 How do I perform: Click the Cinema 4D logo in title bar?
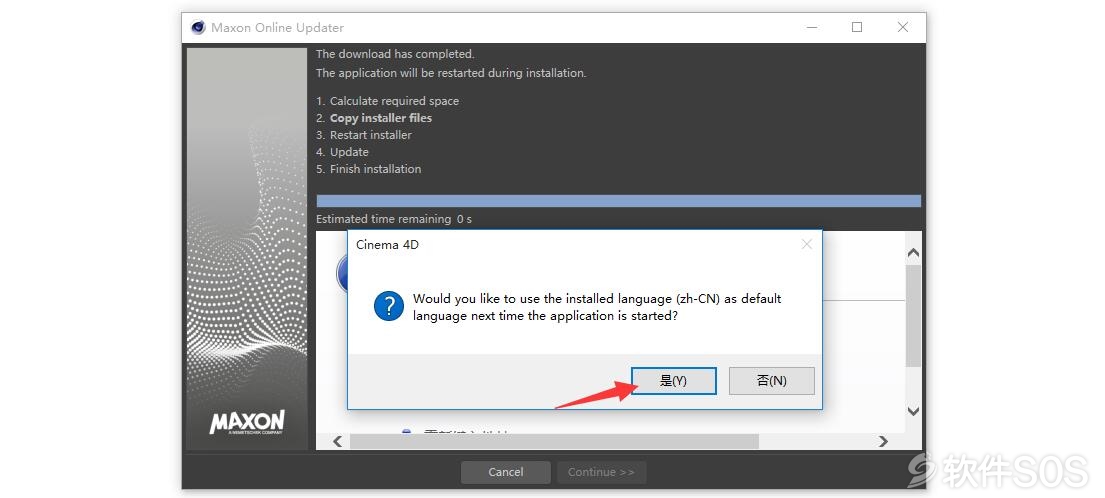(198, 27)
